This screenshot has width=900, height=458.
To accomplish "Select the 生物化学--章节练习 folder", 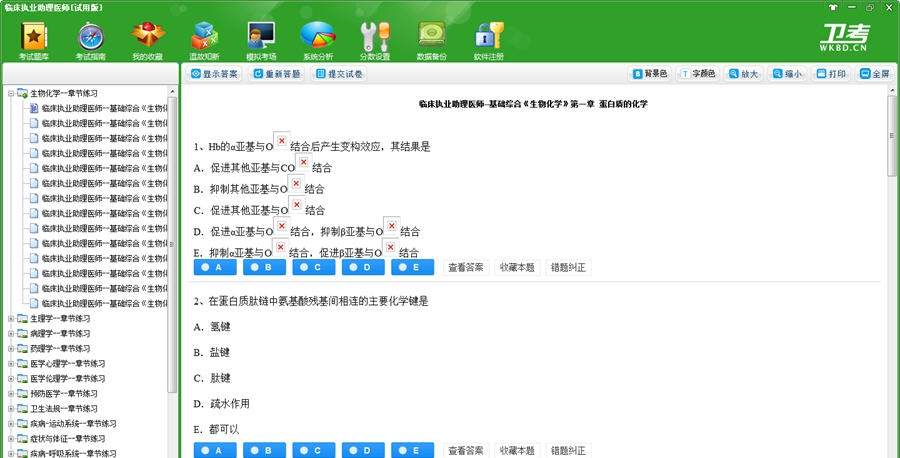I will 64,93.
